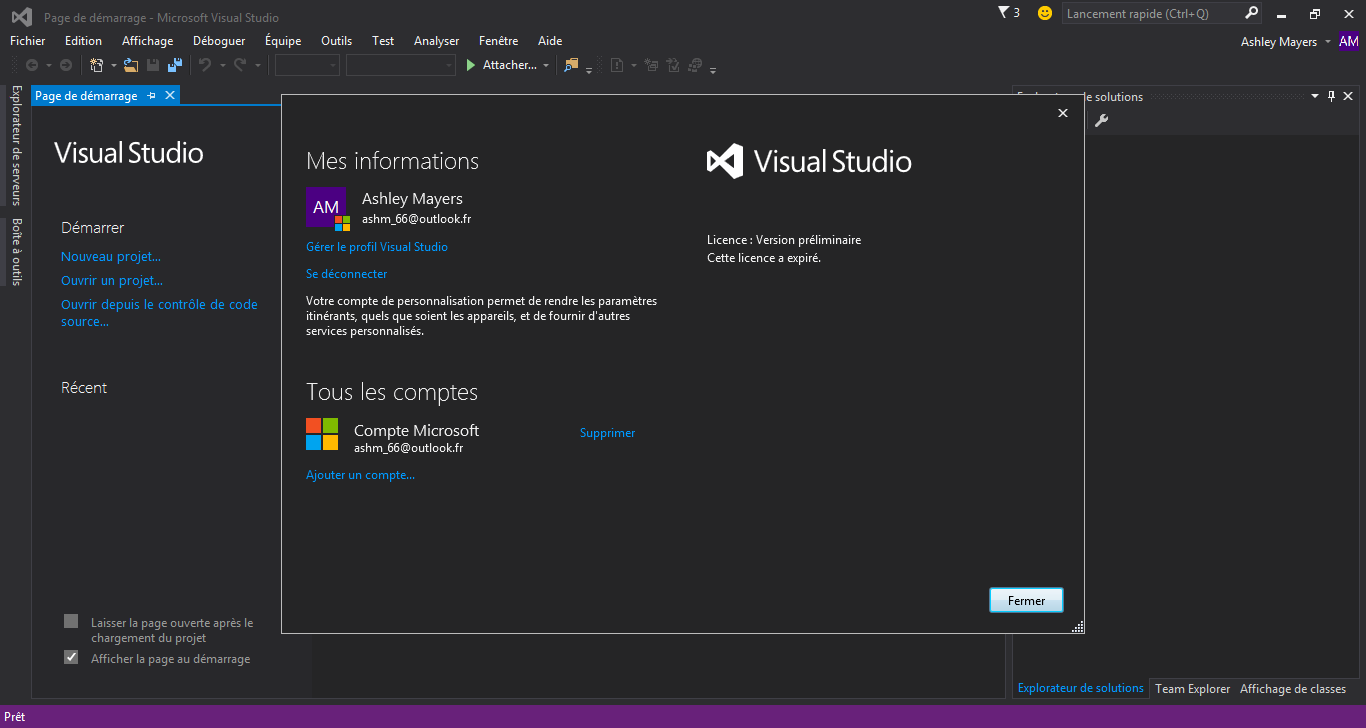Open the Déboguer menu
1366x728 pixels.
[x=219, y=41]
